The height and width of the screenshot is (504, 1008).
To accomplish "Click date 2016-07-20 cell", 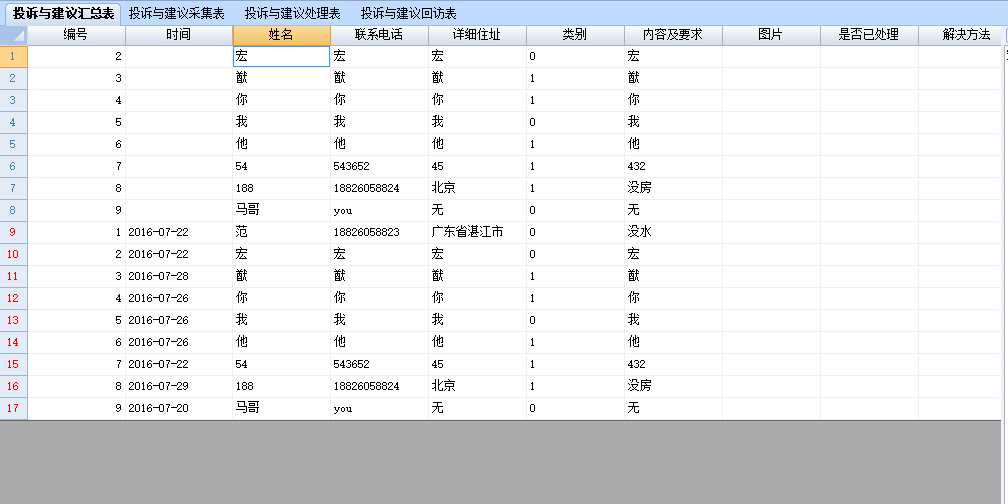I will point(179,408).
